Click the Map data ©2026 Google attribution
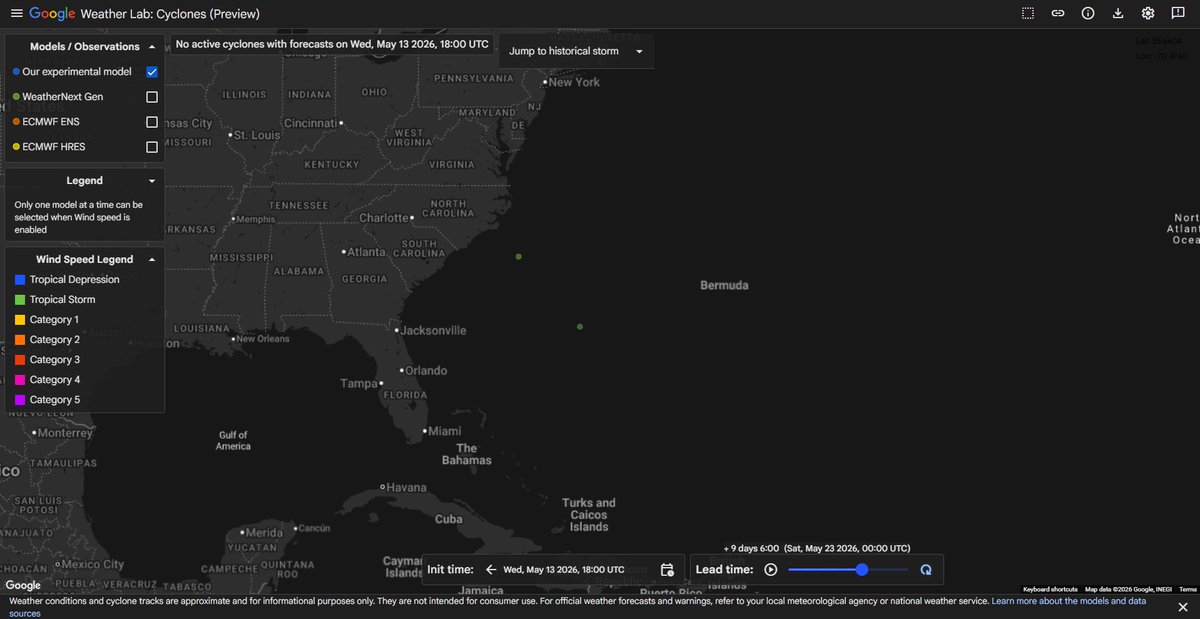 [x=1128, y=590]
